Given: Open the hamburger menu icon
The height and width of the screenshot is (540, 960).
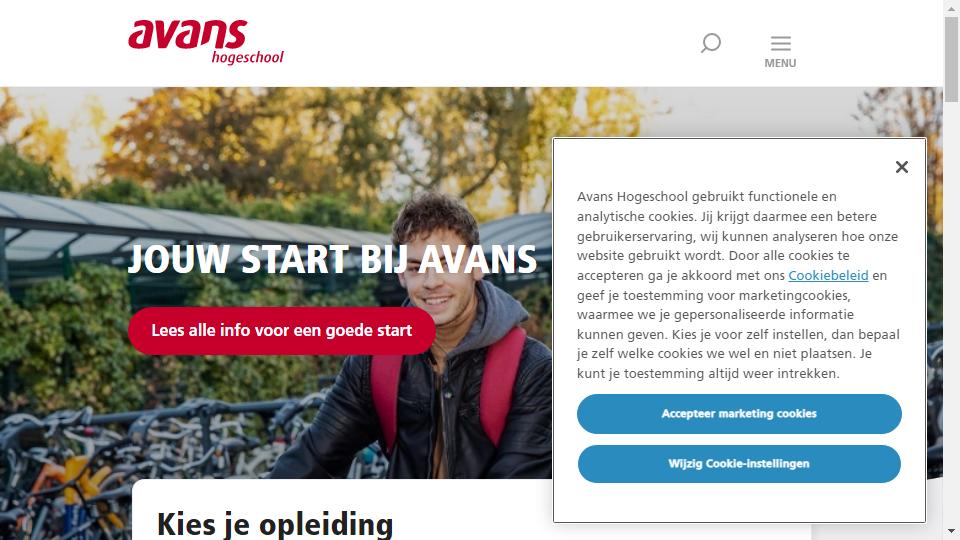Looking at the screenshot, I should (781, 43).
